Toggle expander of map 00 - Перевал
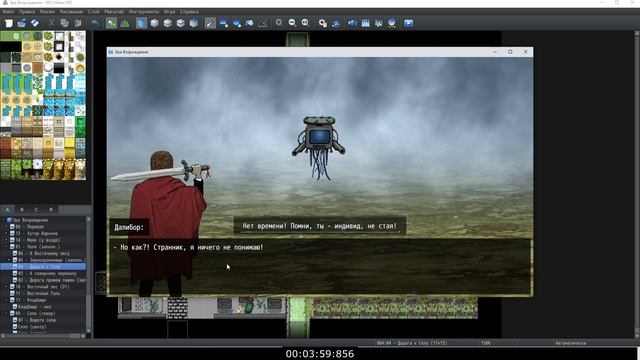 point(7,227)
